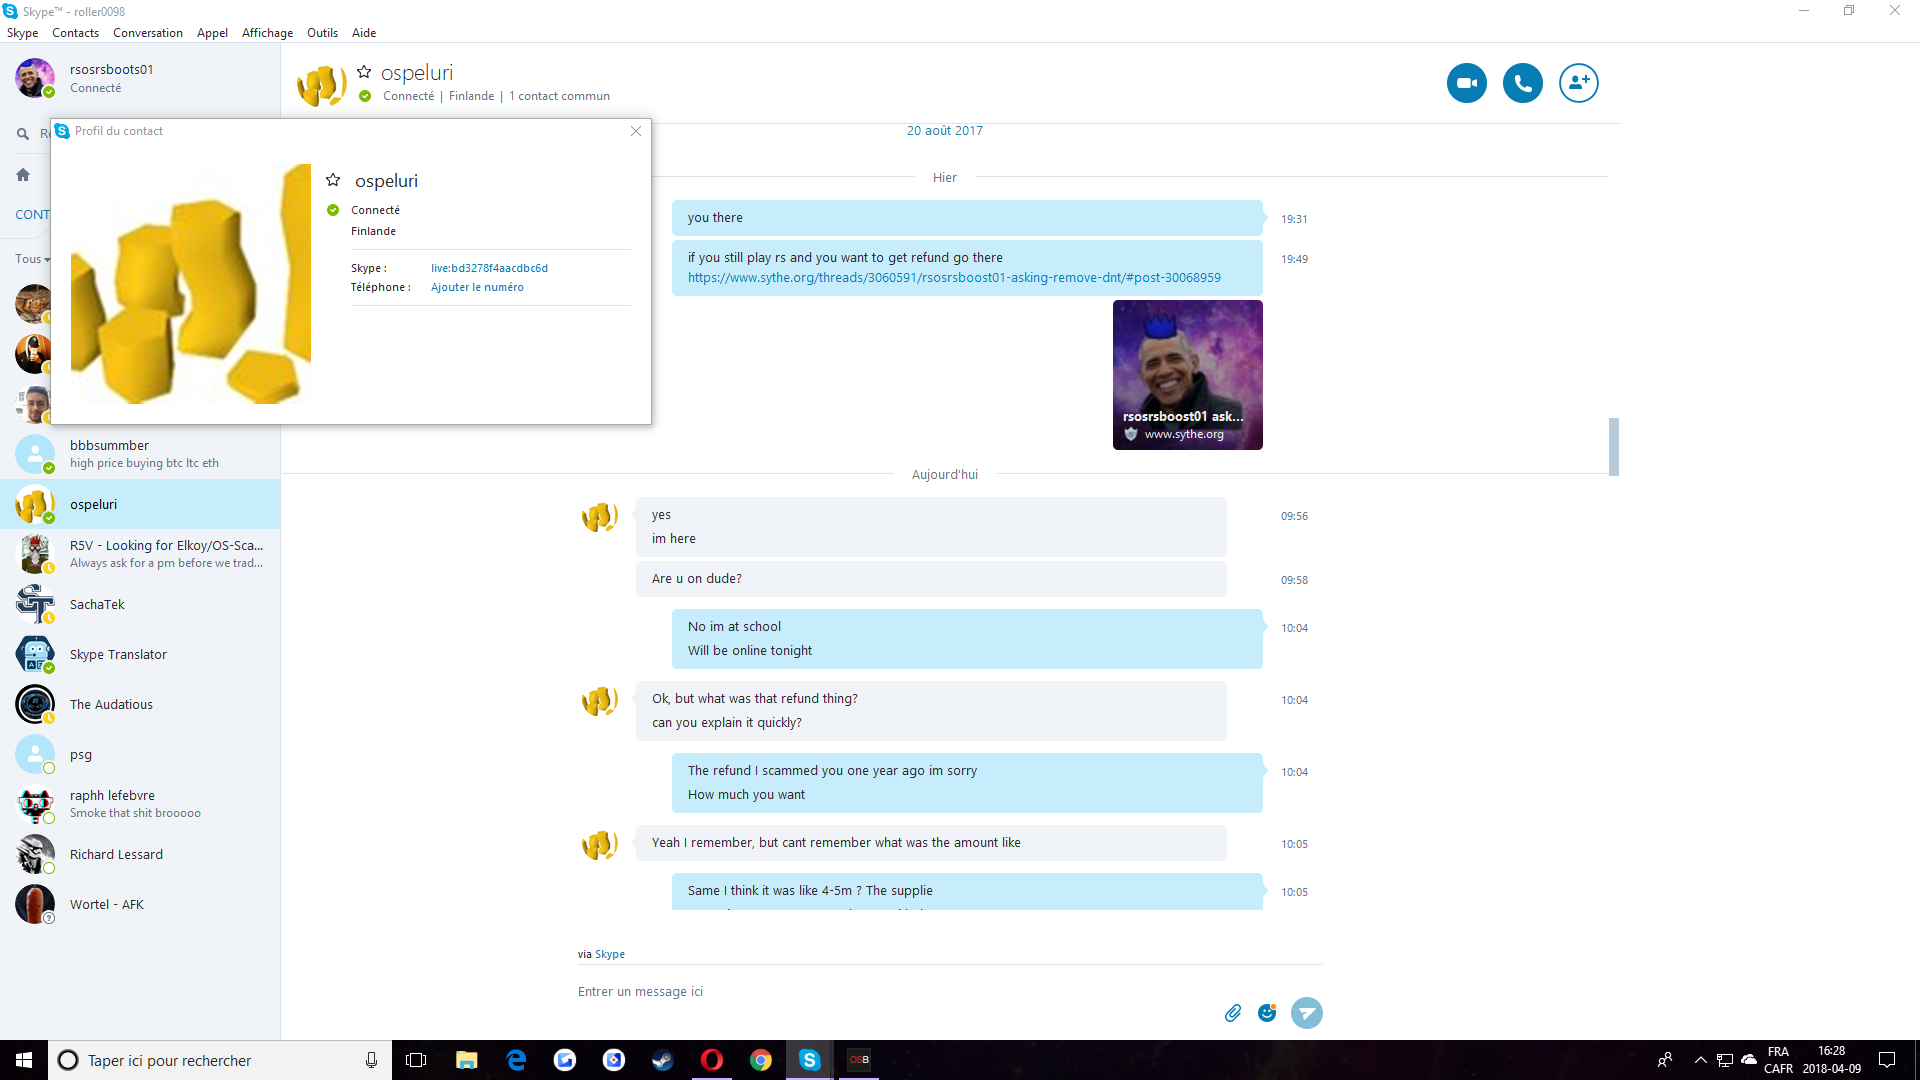Click the conversation scrollbar thumb
The width and height of the screenshot is (1920, 1080).
point(1613,446)
